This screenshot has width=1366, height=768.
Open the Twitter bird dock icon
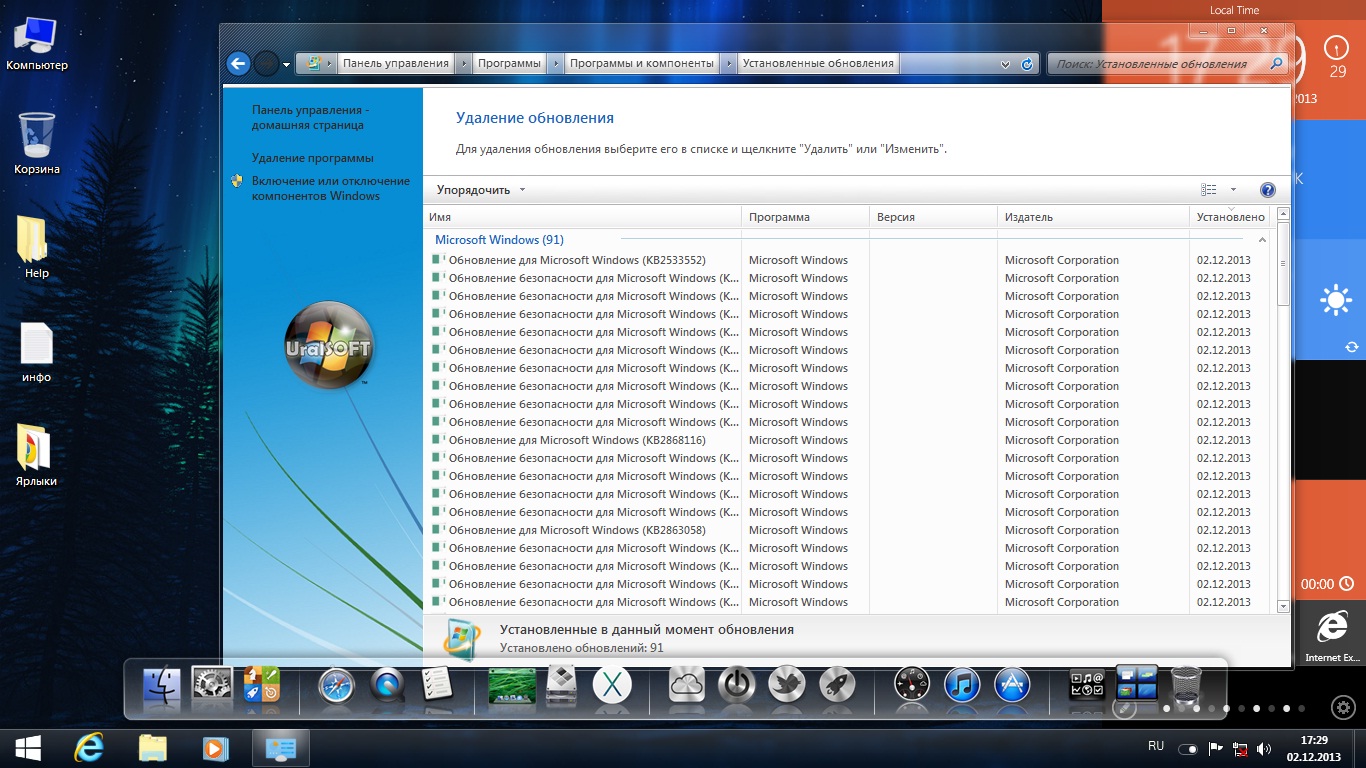point(787,686)
